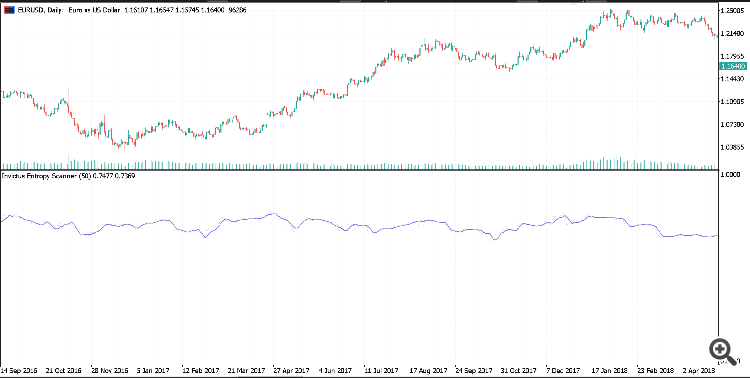The height and width of the screenshot is (378, 750).
Task: Click the magnifier zoom icon
Action: point(722,352)
